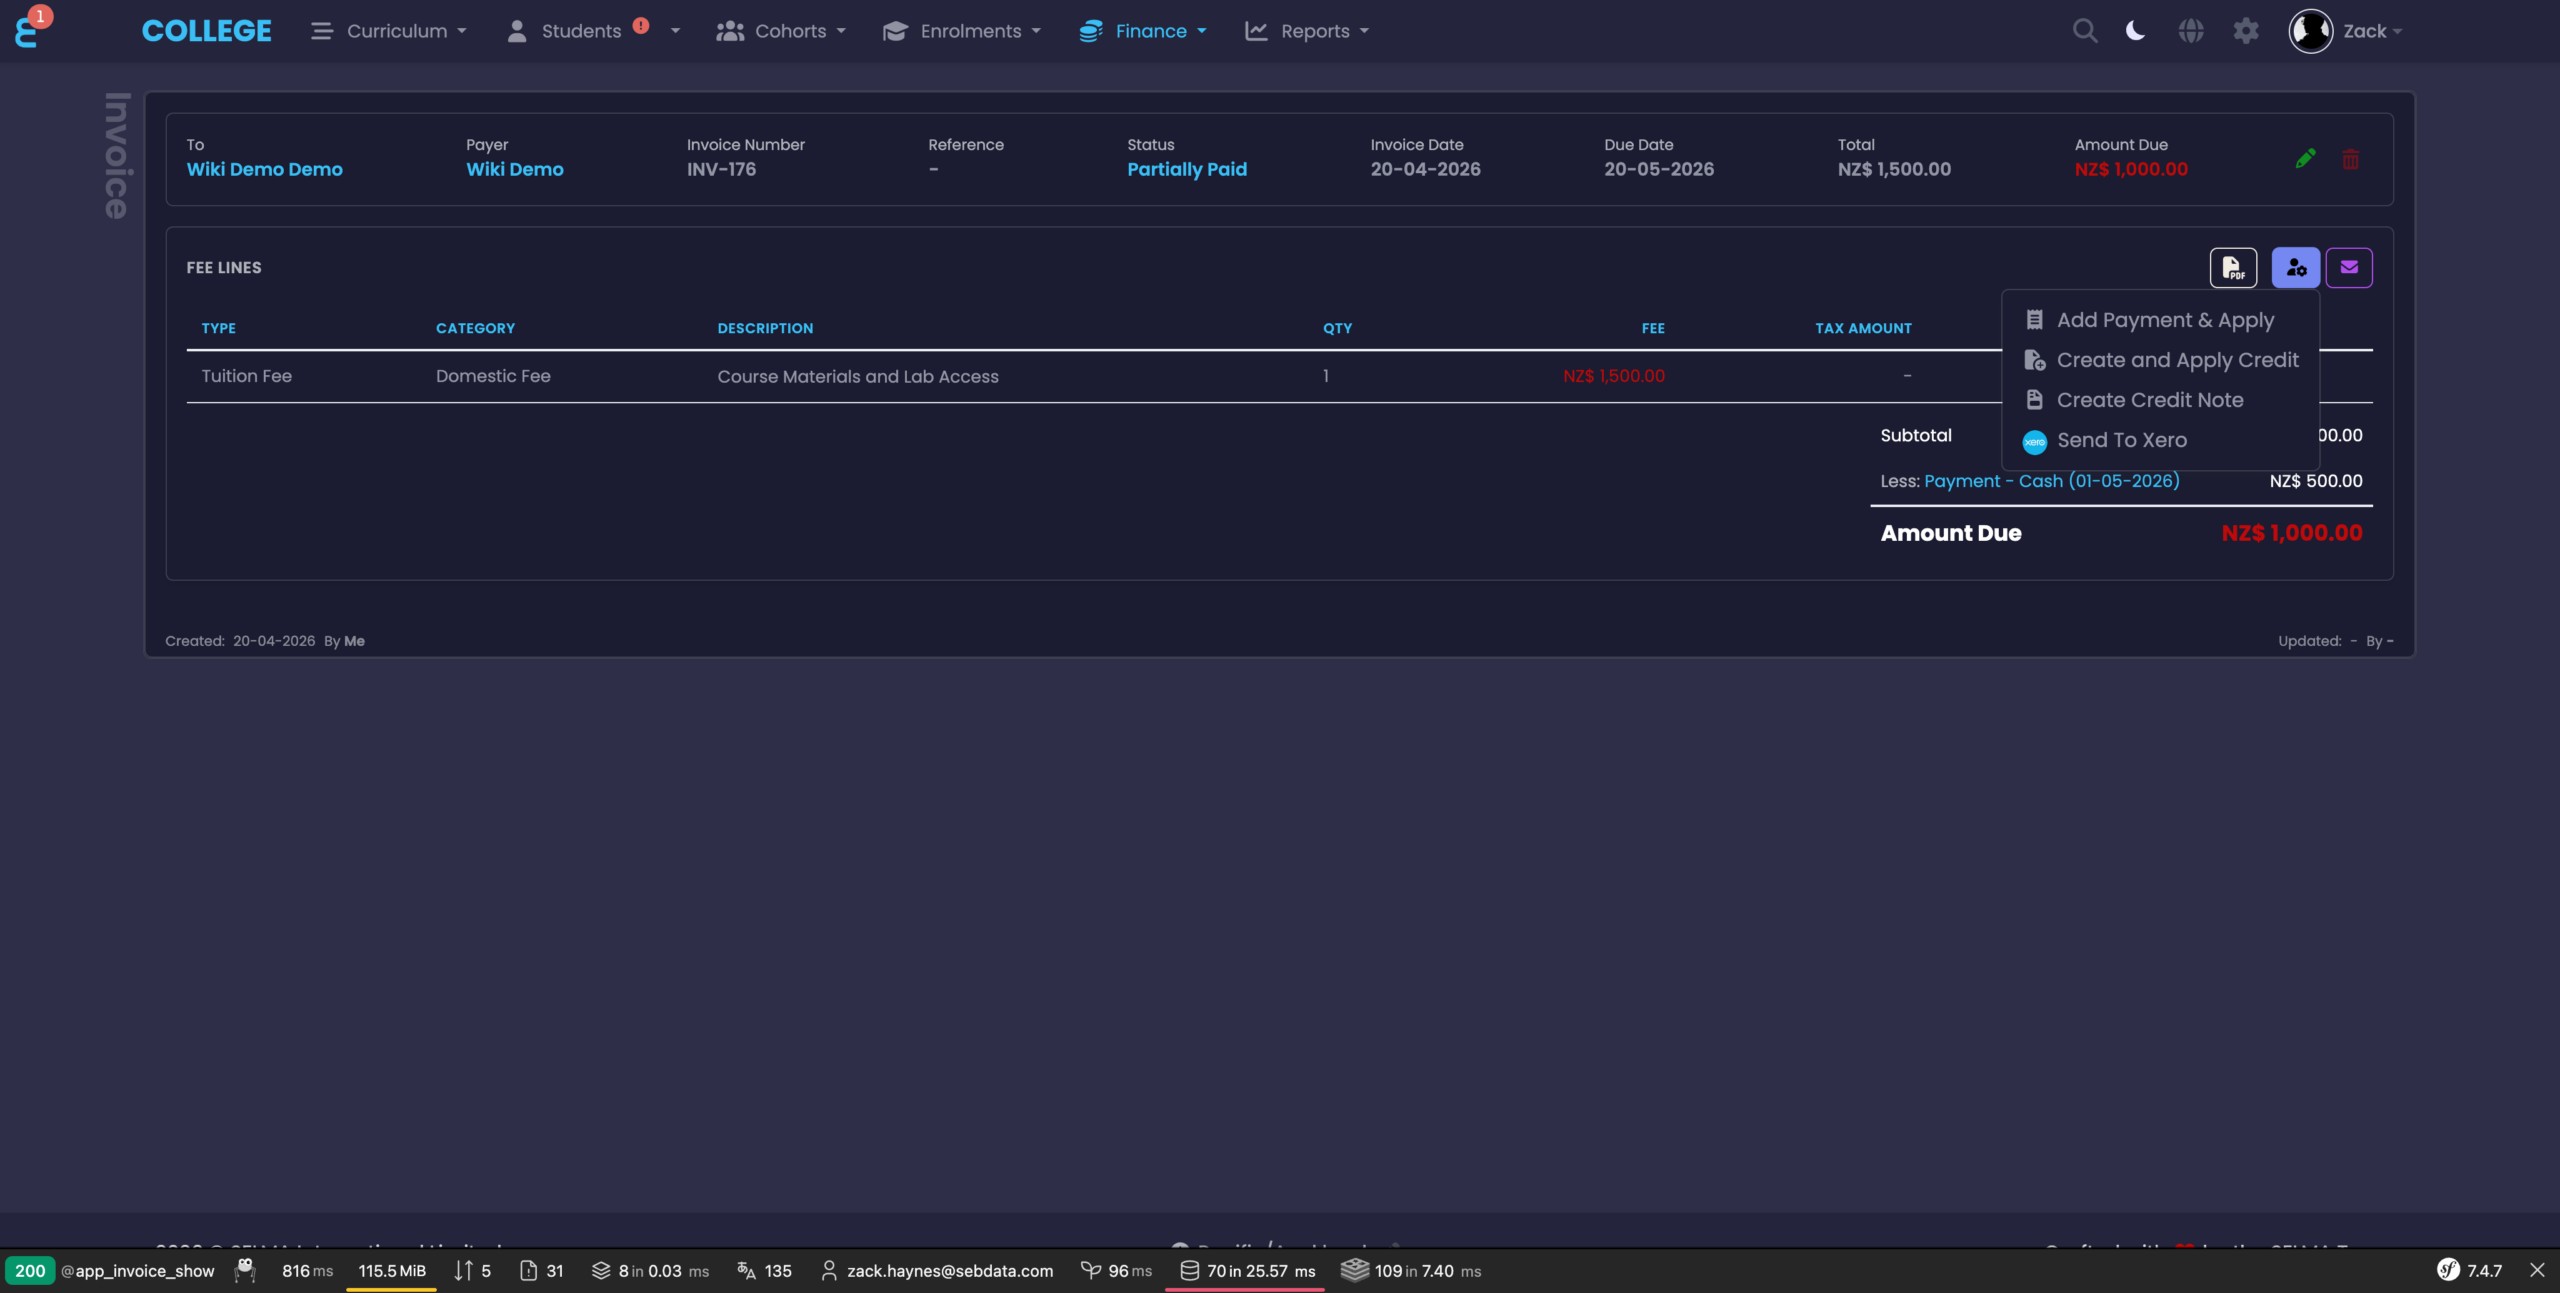This screenshot has width=2560, height=1293.
Task: Click the TYPE column header
Action: (x=219, y=328)
